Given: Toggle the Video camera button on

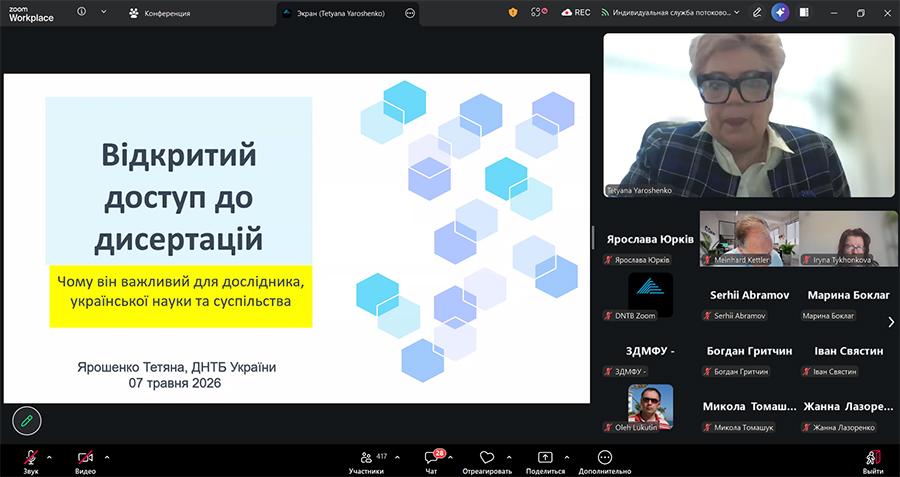Looking at the screenshot, I should click(86, 457).
